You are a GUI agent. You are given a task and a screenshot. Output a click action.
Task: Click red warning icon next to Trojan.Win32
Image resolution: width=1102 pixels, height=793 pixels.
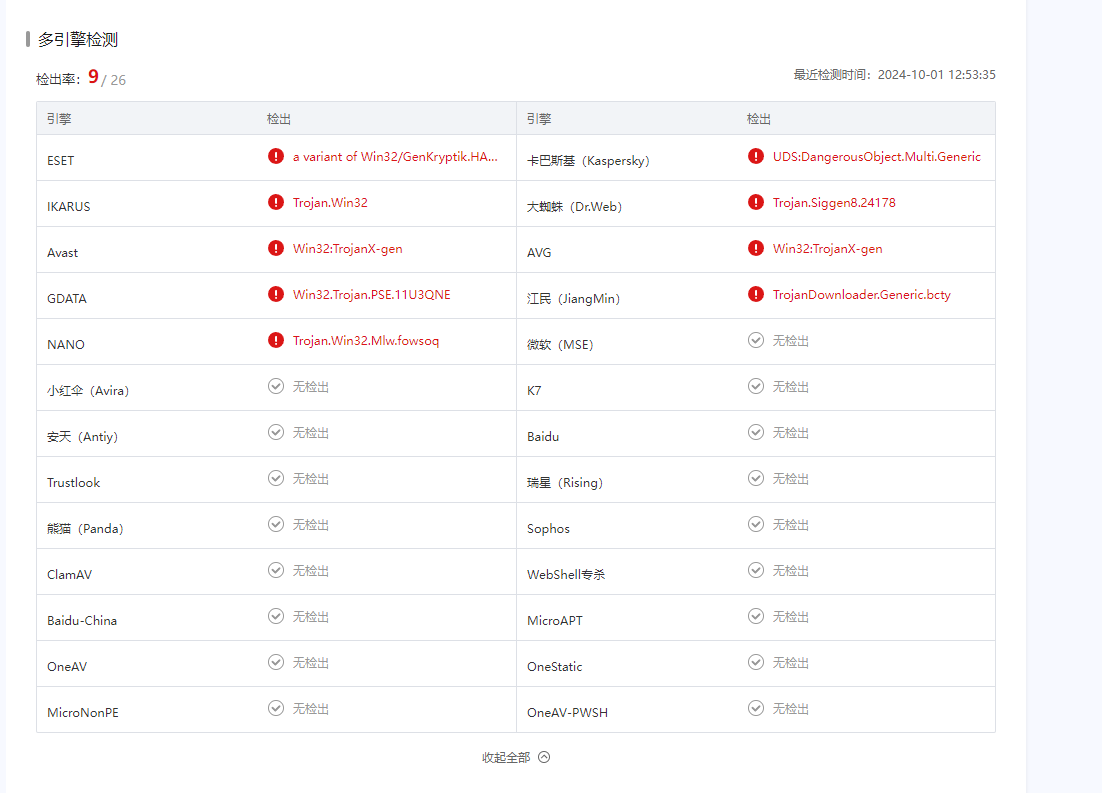(276, 202)
